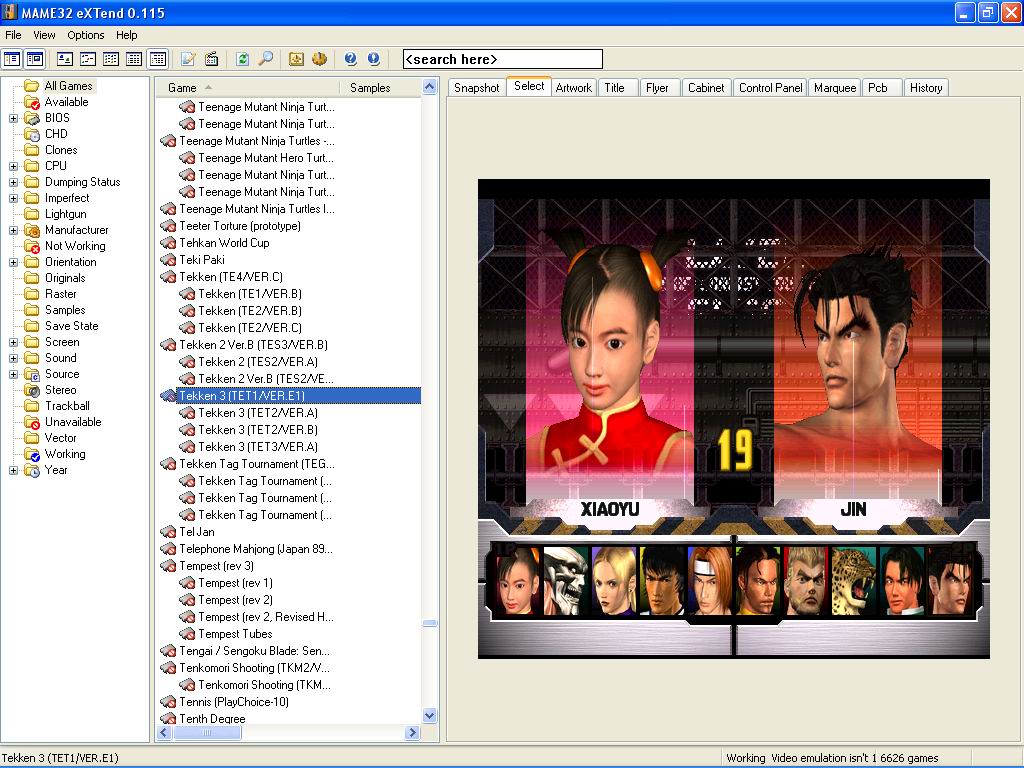Expand the Source folder node
1024x768 pixels.
coord(13,374)
